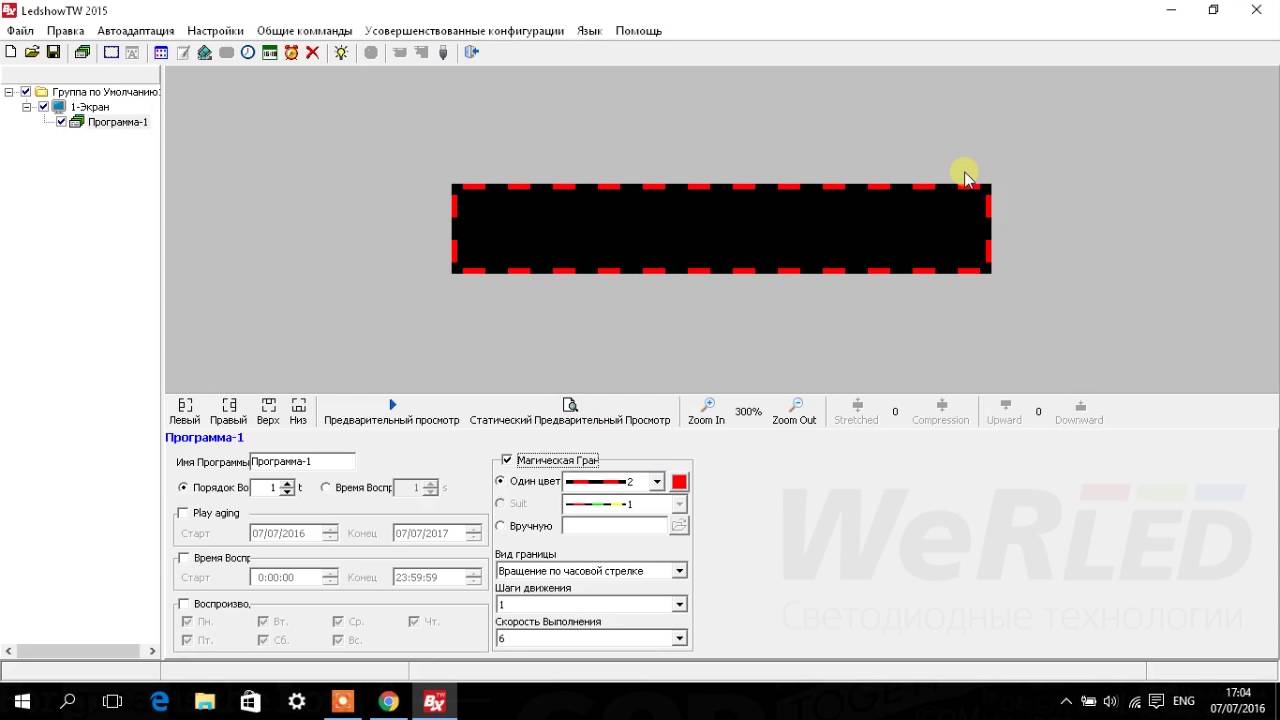This screenshot has width=1280, height=720.
Task: Open Windows Settings gear in taskbar
Action: click(297, 701)
